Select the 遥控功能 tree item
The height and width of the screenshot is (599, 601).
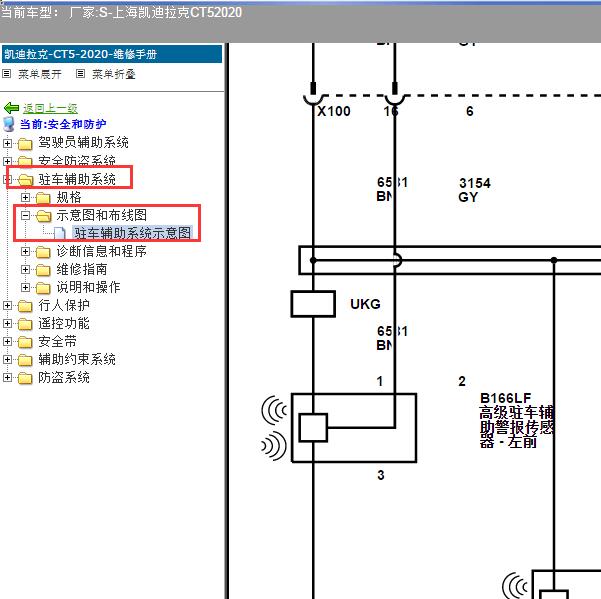64,323
